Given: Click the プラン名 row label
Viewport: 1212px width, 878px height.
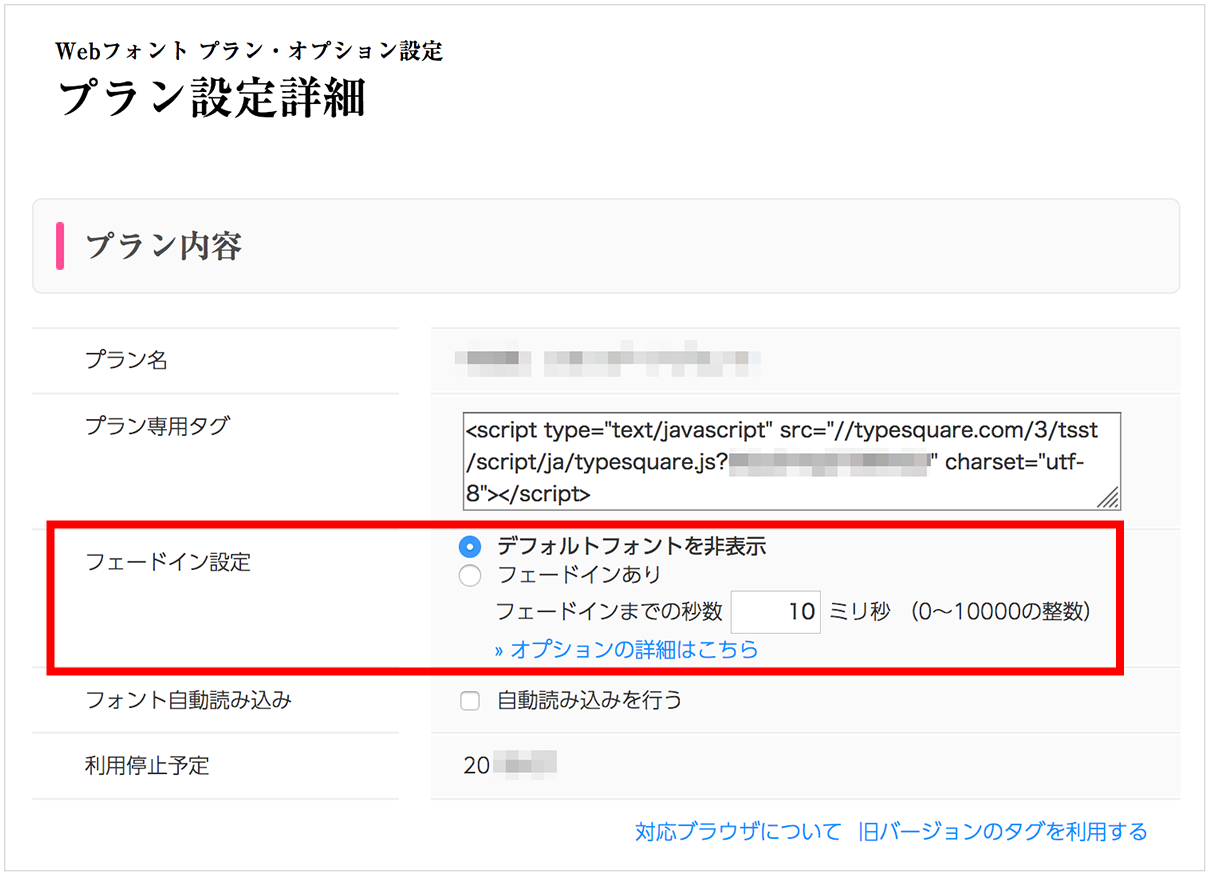Looking at the screenshot, I should click(x=126, y=361).
